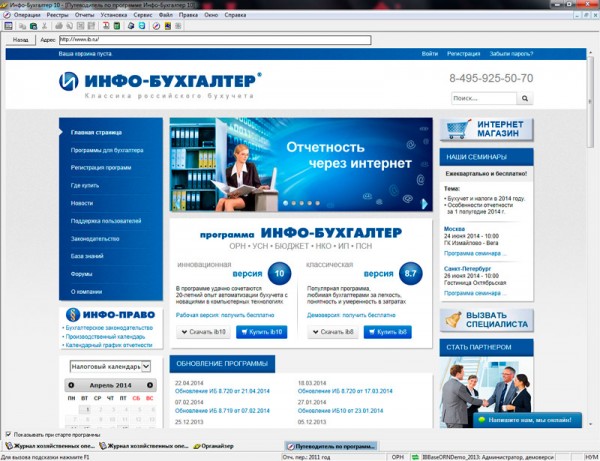Click the red stamp icon in toolbar

pyautogui.click(x=106, y=26)
